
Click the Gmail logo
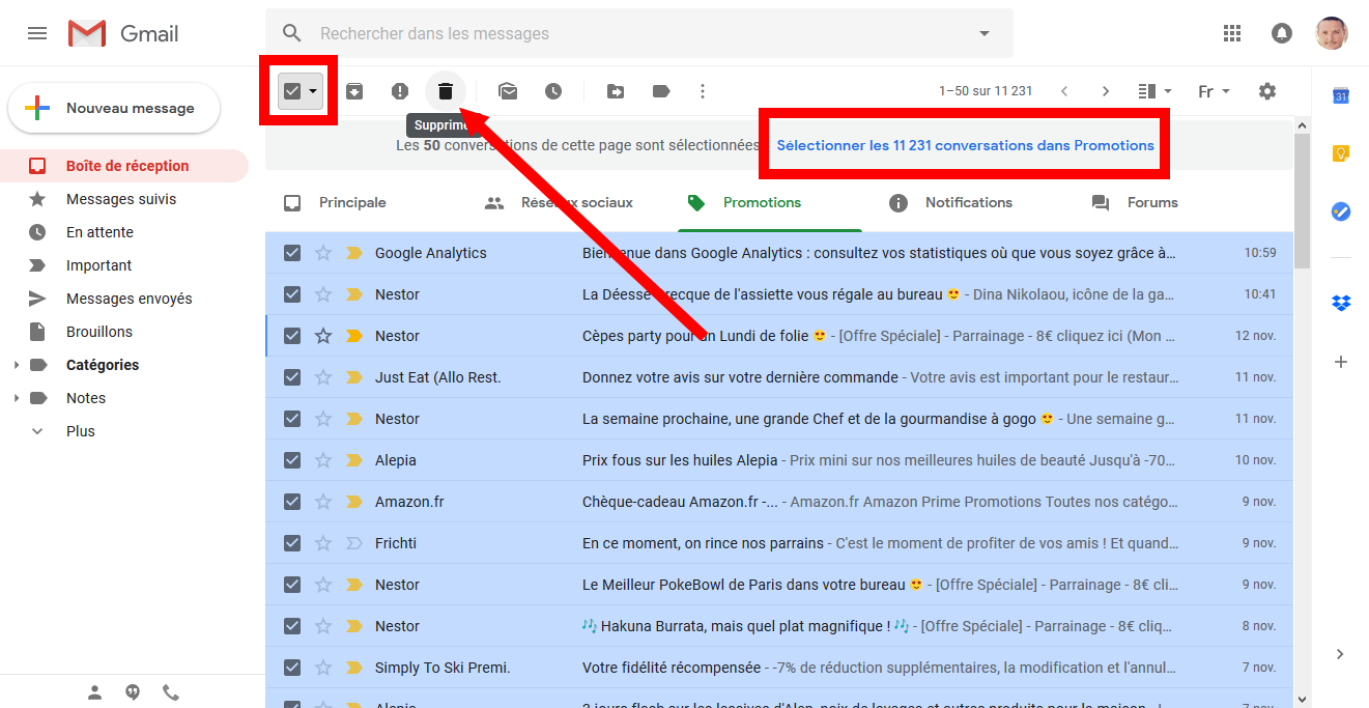tap(123, 33)
